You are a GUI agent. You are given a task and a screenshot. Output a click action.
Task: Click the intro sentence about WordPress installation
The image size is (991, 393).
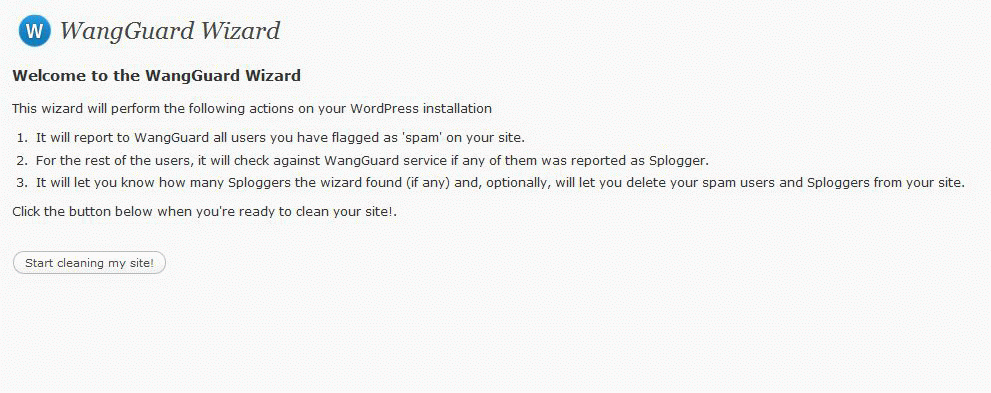(252, 109)
